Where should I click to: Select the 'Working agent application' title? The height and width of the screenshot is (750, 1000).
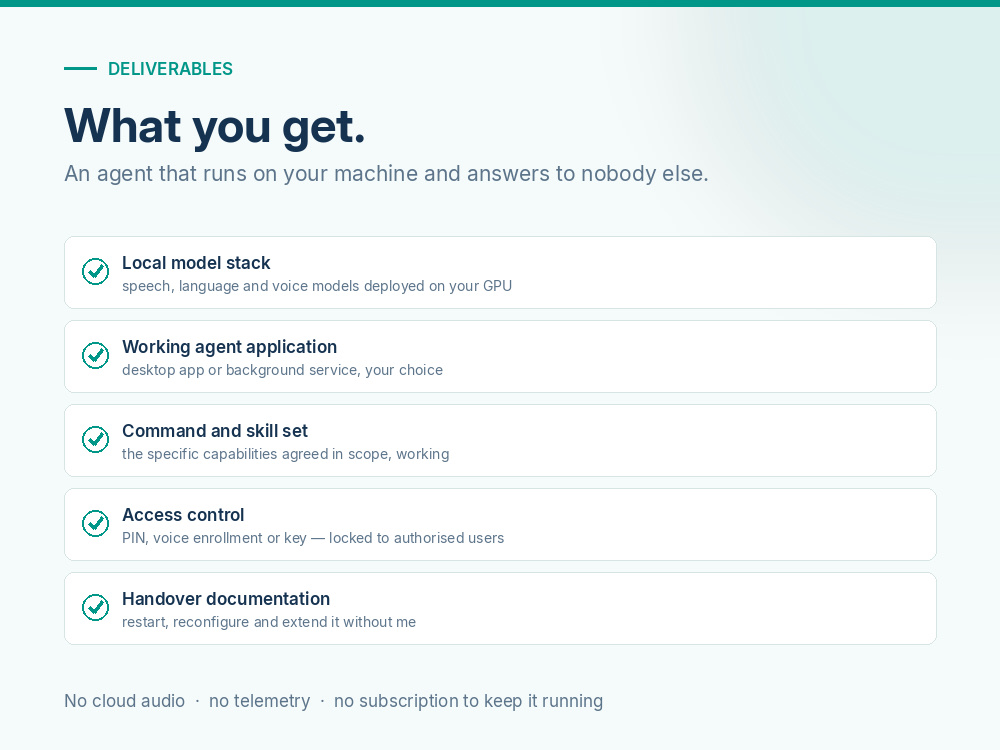(x=230, y=347)
